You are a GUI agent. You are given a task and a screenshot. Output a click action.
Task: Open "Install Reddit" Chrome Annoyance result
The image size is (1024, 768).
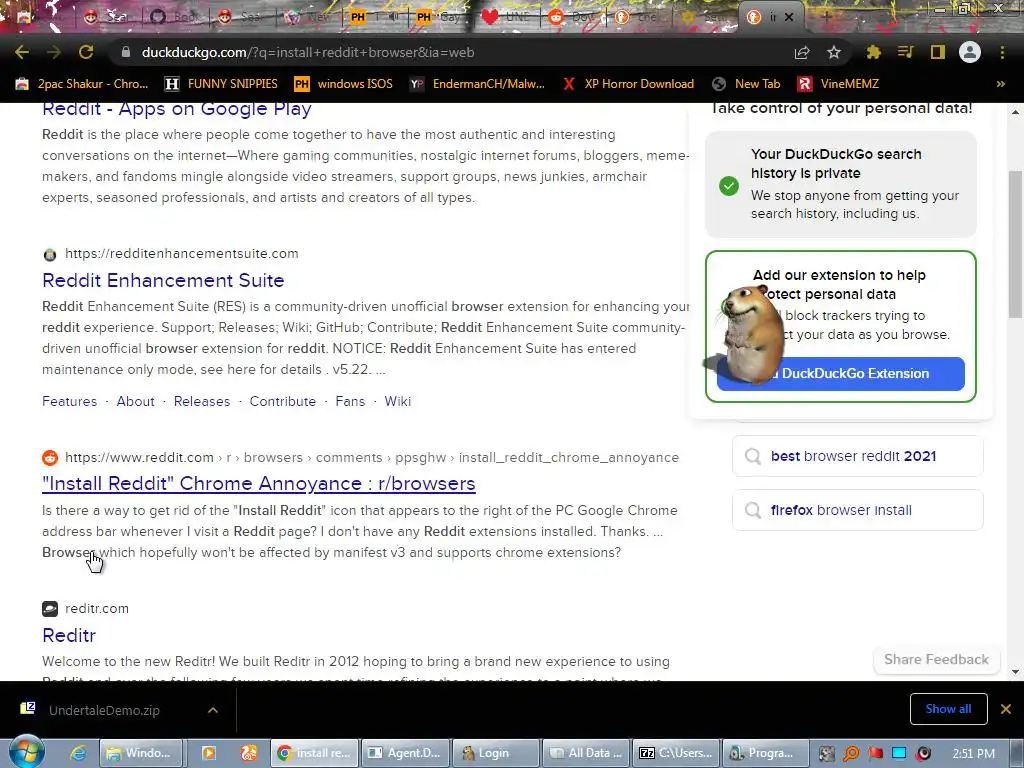pyautogui.click(x=259, y=483)
